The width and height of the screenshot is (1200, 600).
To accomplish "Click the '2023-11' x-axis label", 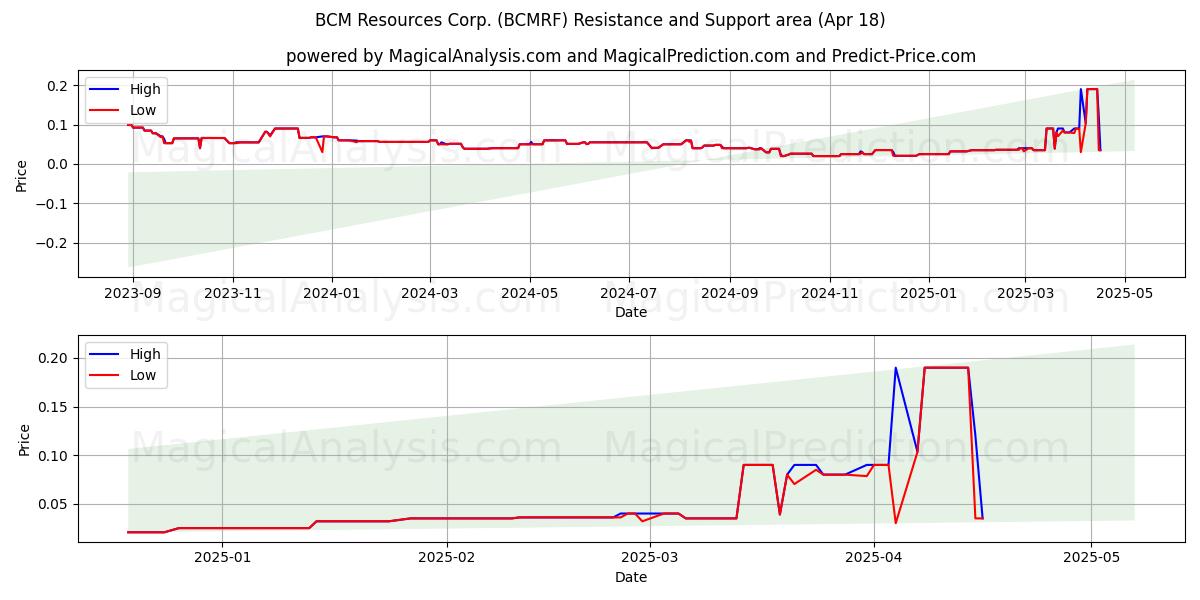I will pyautogui.click(x=233, y=294).
